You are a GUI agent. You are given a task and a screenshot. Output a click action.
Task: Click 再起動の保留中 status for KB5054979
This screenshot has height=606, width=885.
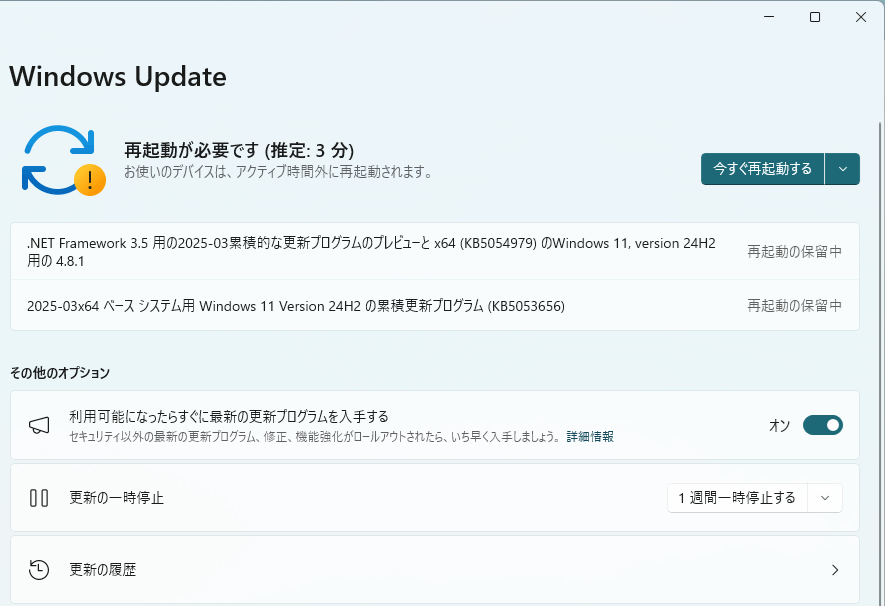tap(794, 252)
